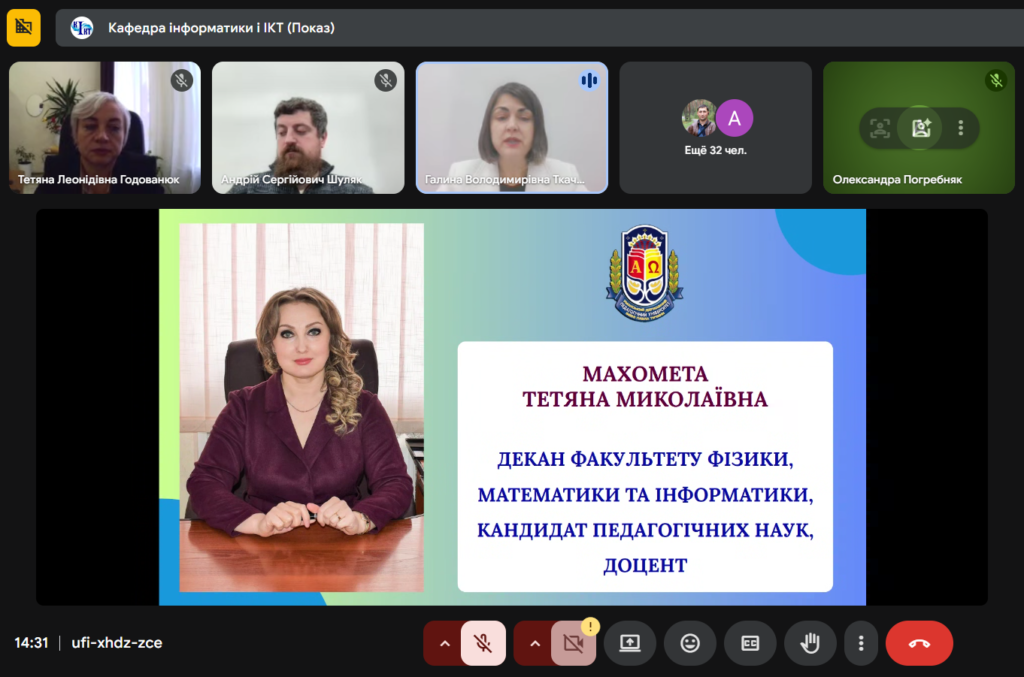The width and height of the screenshot is (1024, 677).
Task: Open three-dot menu on Олександра Погребняк tile
Action: (x=961, y=128)
